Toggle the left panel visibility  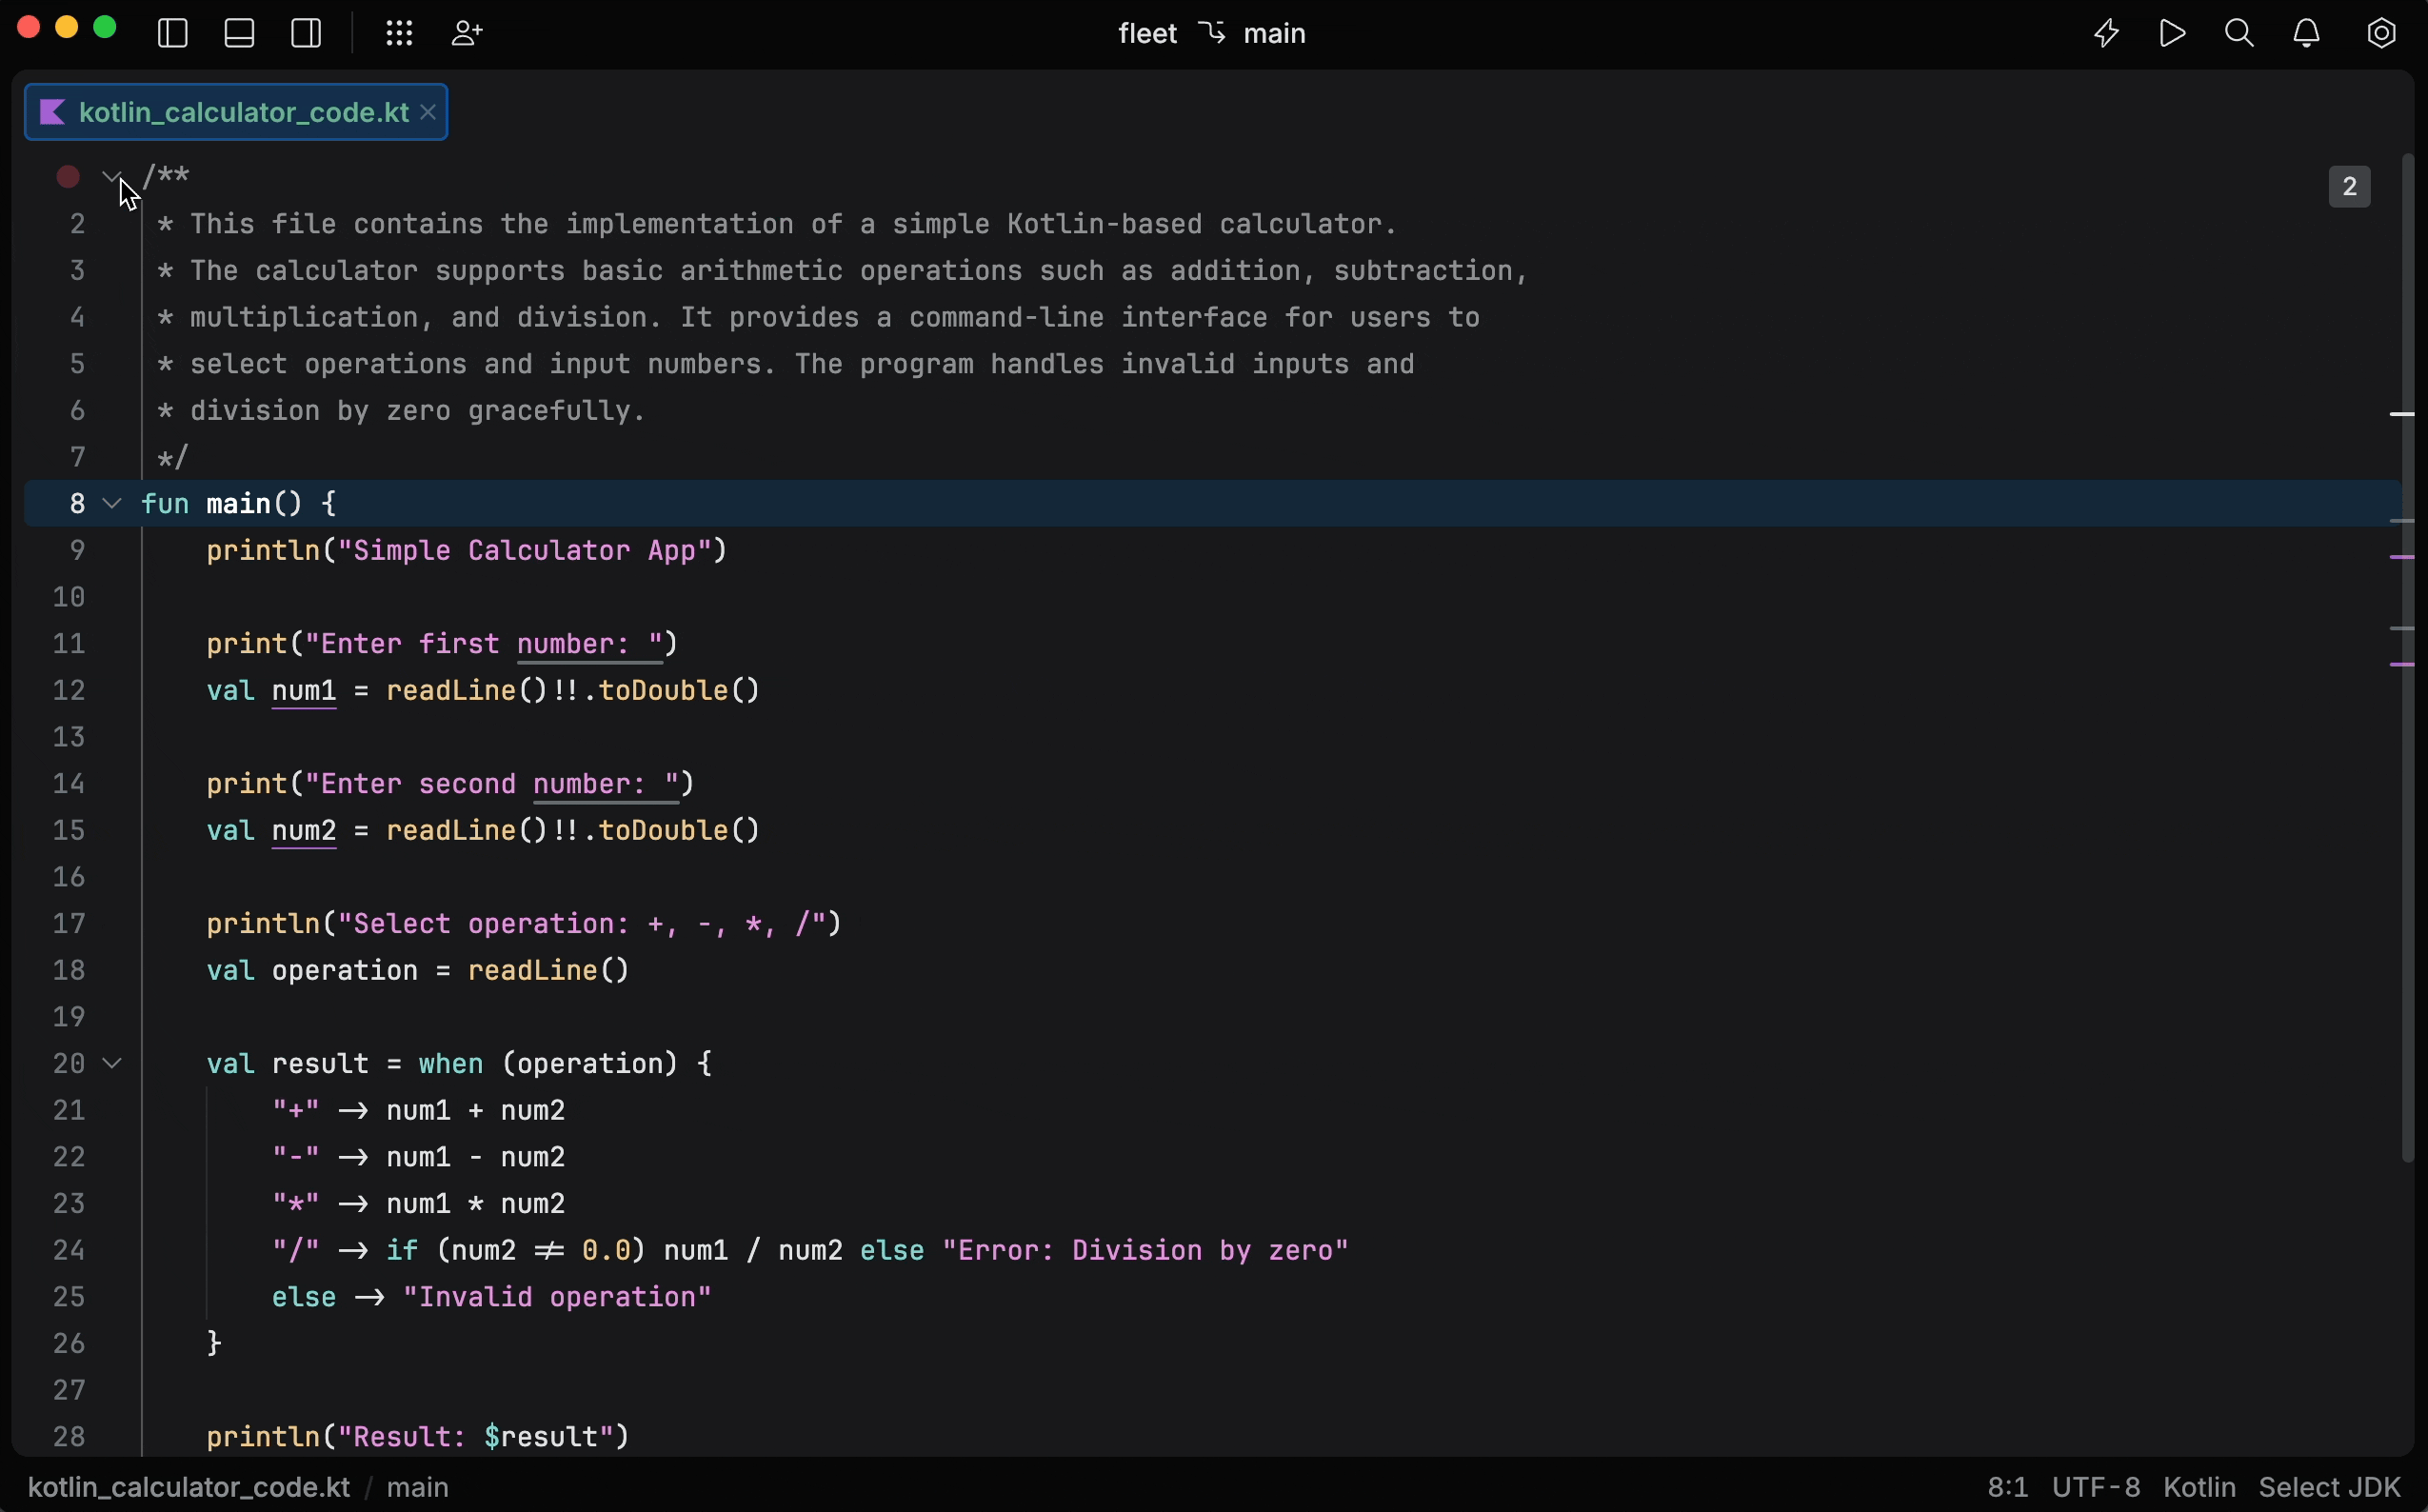[x=171, y=33]
